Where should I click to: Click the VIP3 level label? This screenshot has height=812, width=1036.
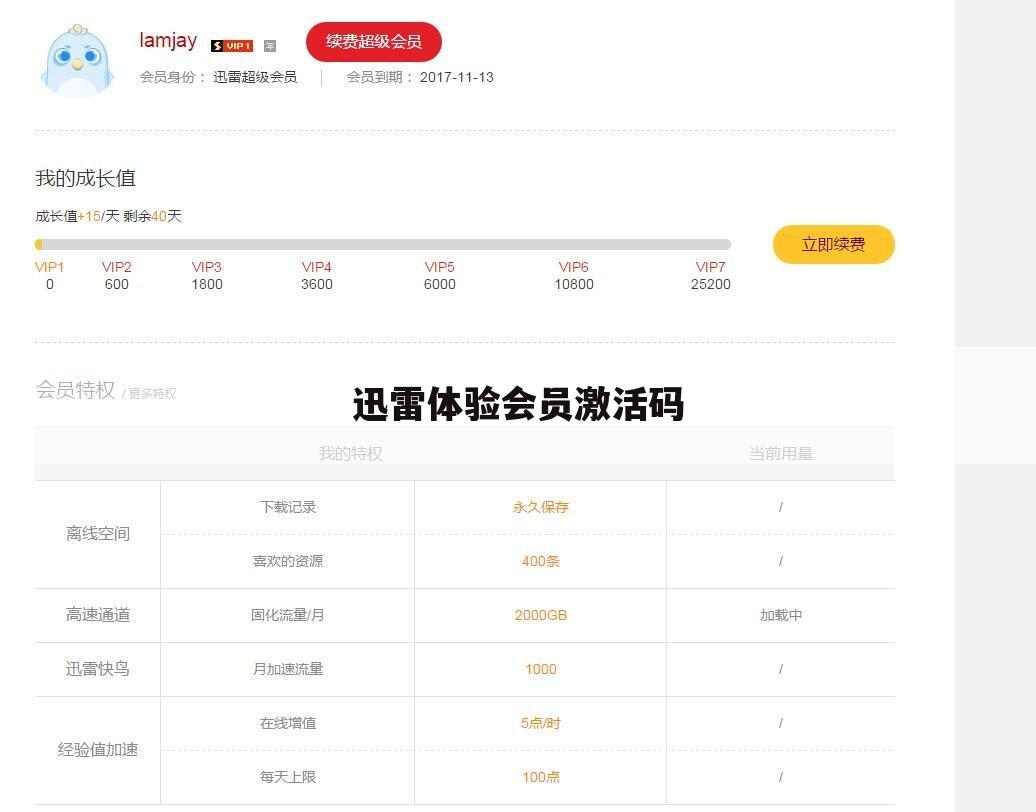pos(207,267)
